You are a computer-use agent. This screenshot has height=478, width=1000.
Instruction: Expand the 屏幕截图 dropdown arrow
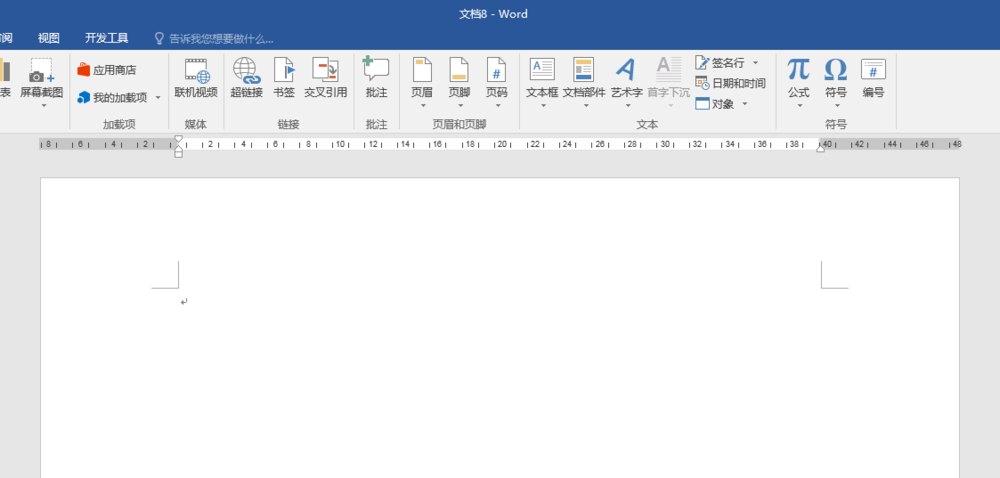tap(43, 105)
